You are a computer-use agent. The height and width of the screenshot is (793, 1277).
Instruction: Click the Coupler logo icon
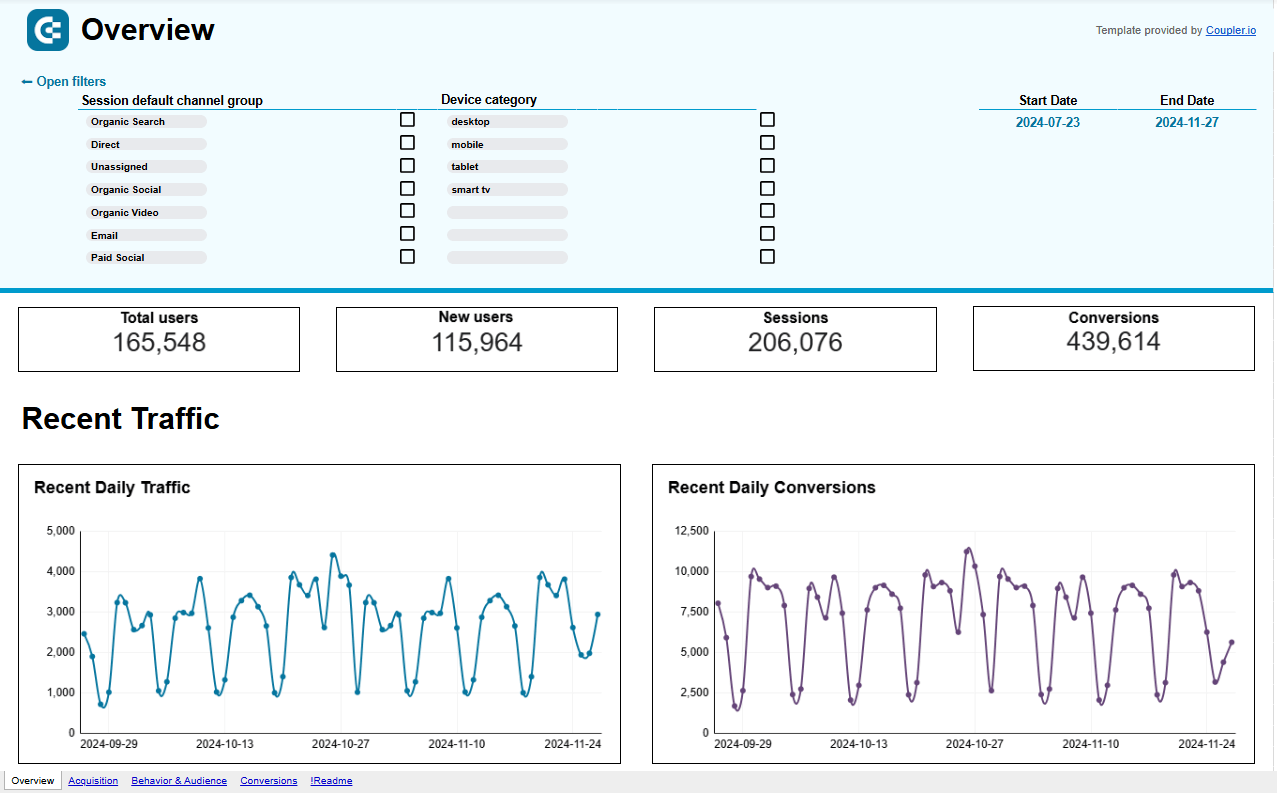47,29
